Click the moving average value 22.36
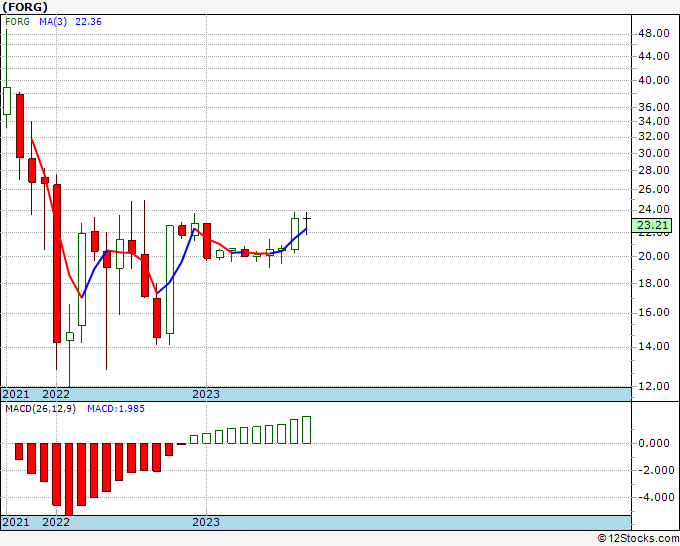 tap(88, 22)
